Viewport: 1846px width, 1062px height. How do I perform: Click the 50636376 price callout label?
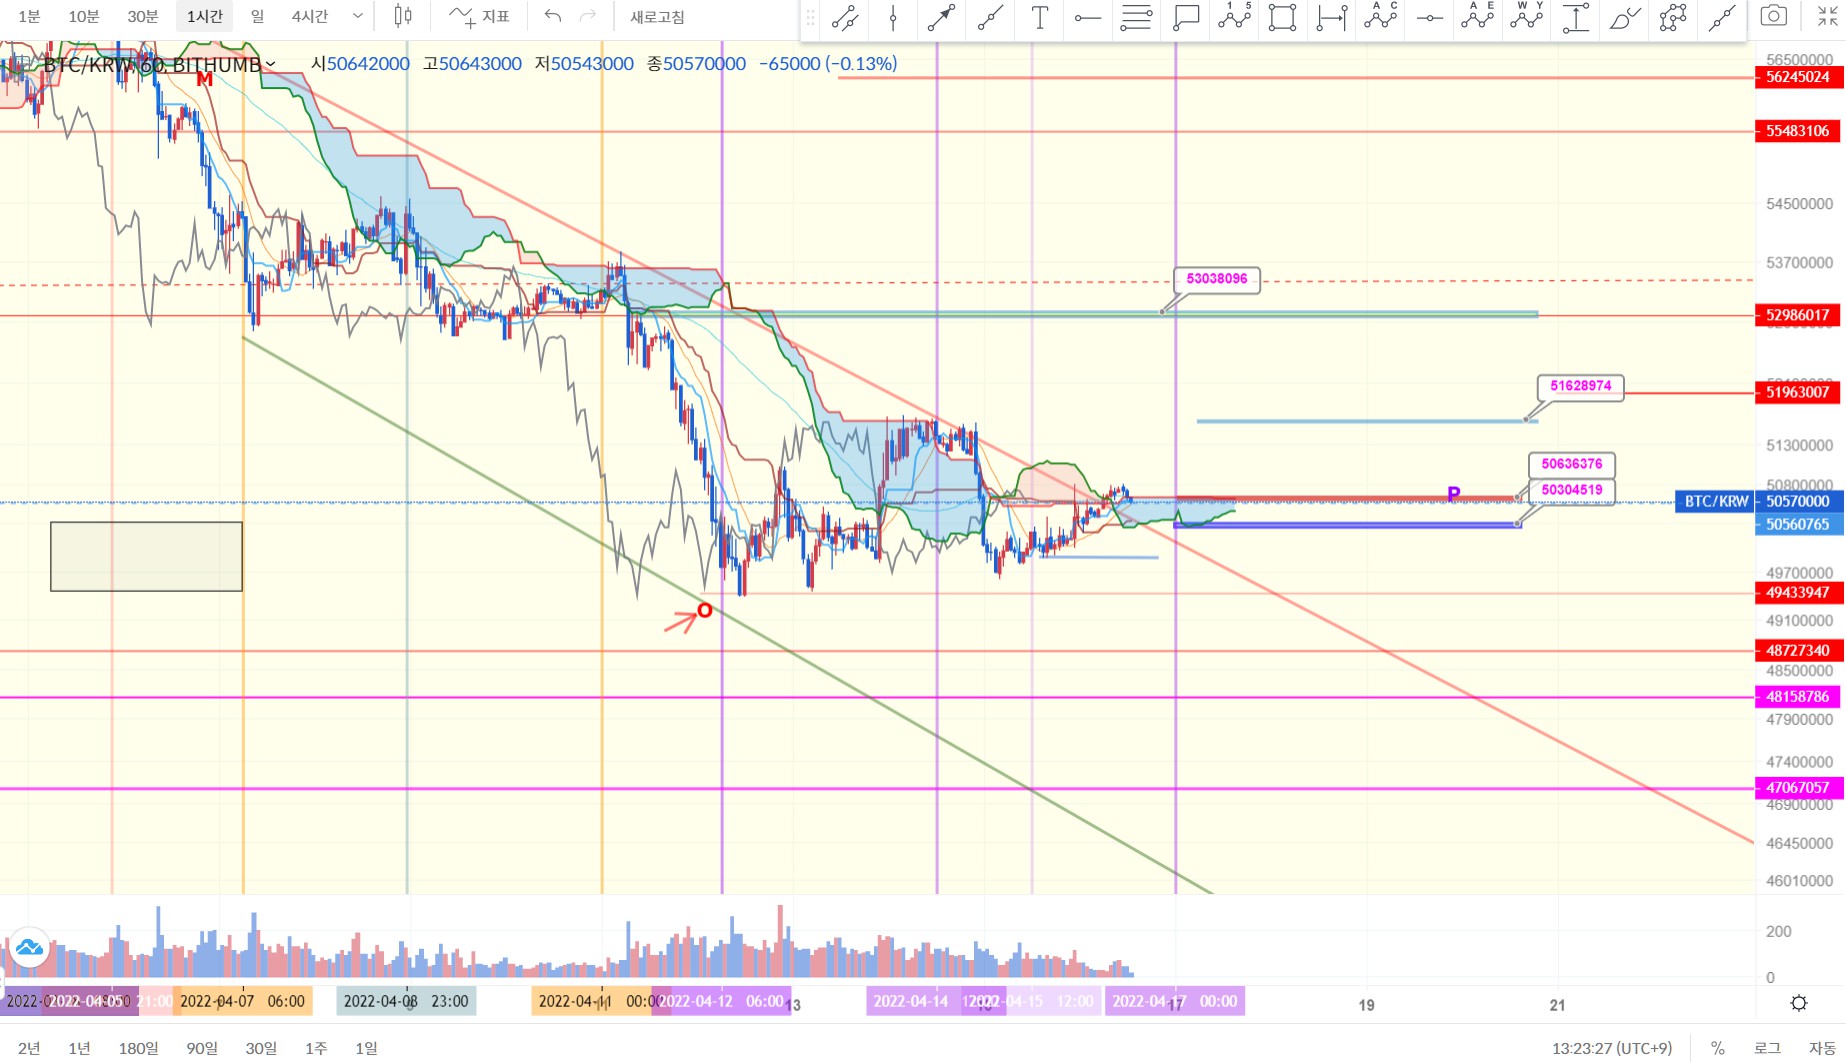1572,464
